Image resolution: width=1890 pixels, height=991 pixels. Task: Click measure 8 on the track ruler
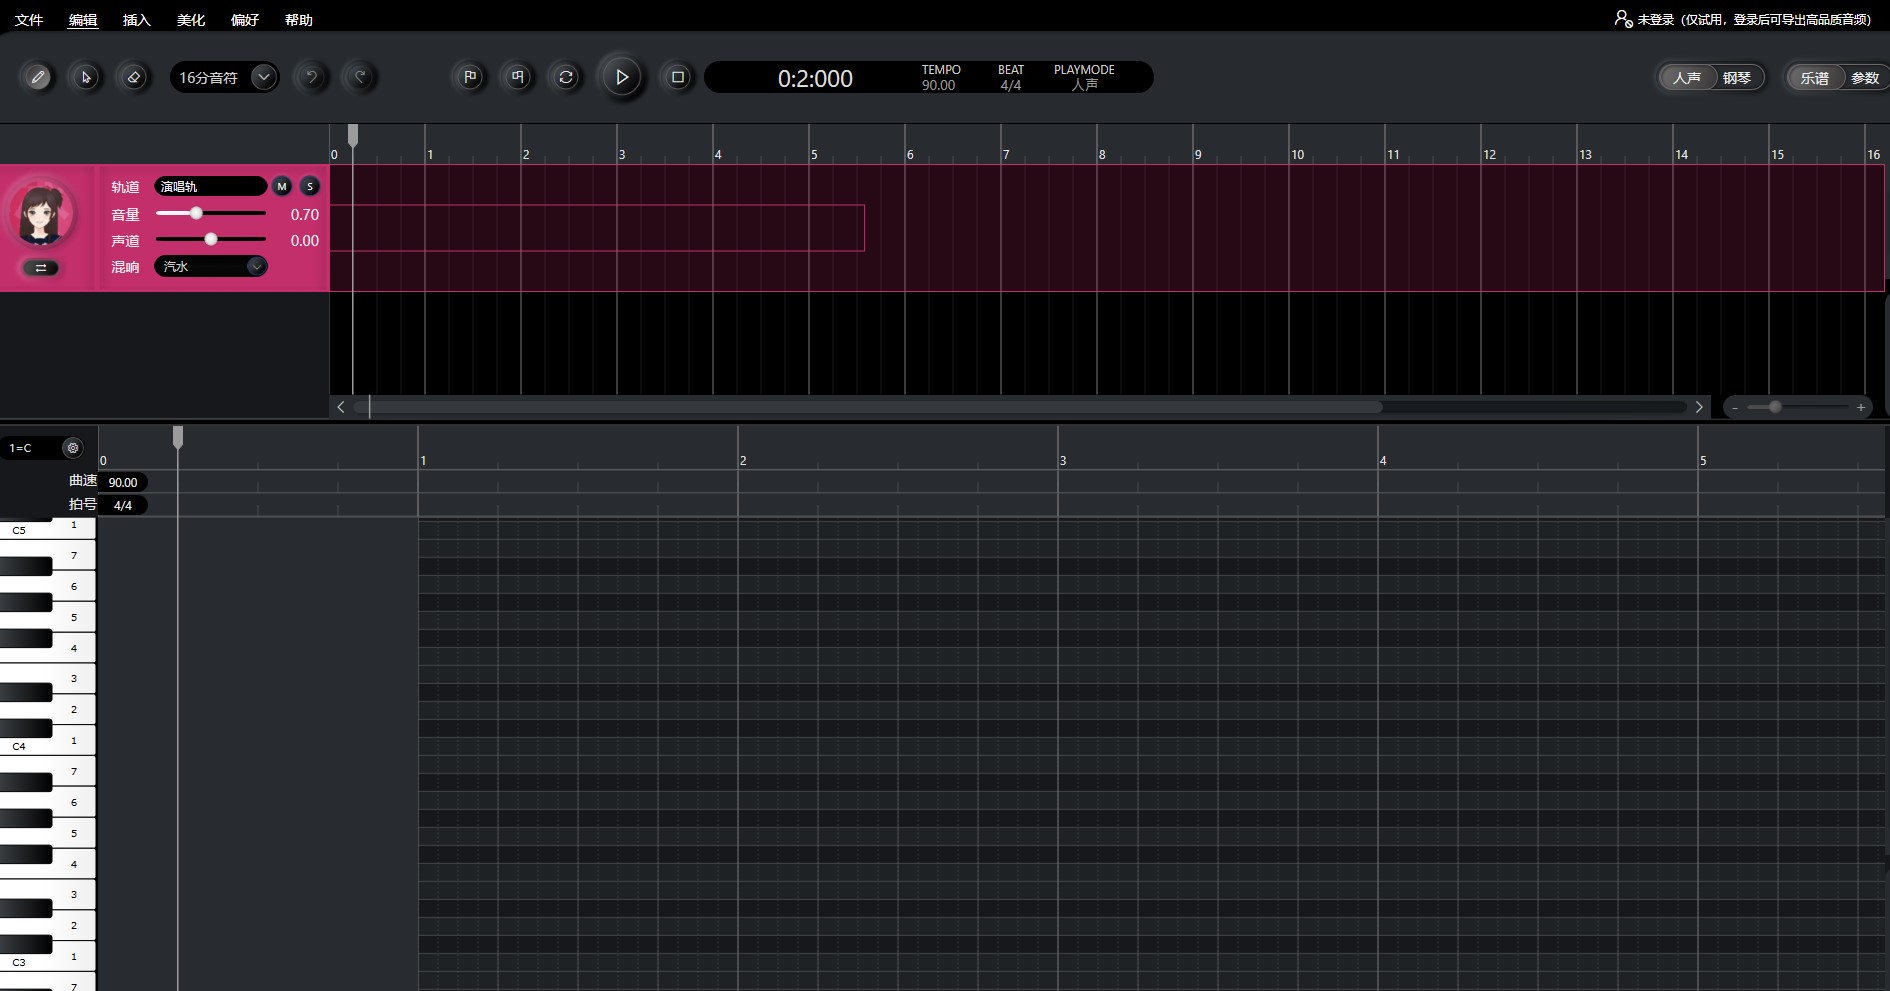[1102, 155]
